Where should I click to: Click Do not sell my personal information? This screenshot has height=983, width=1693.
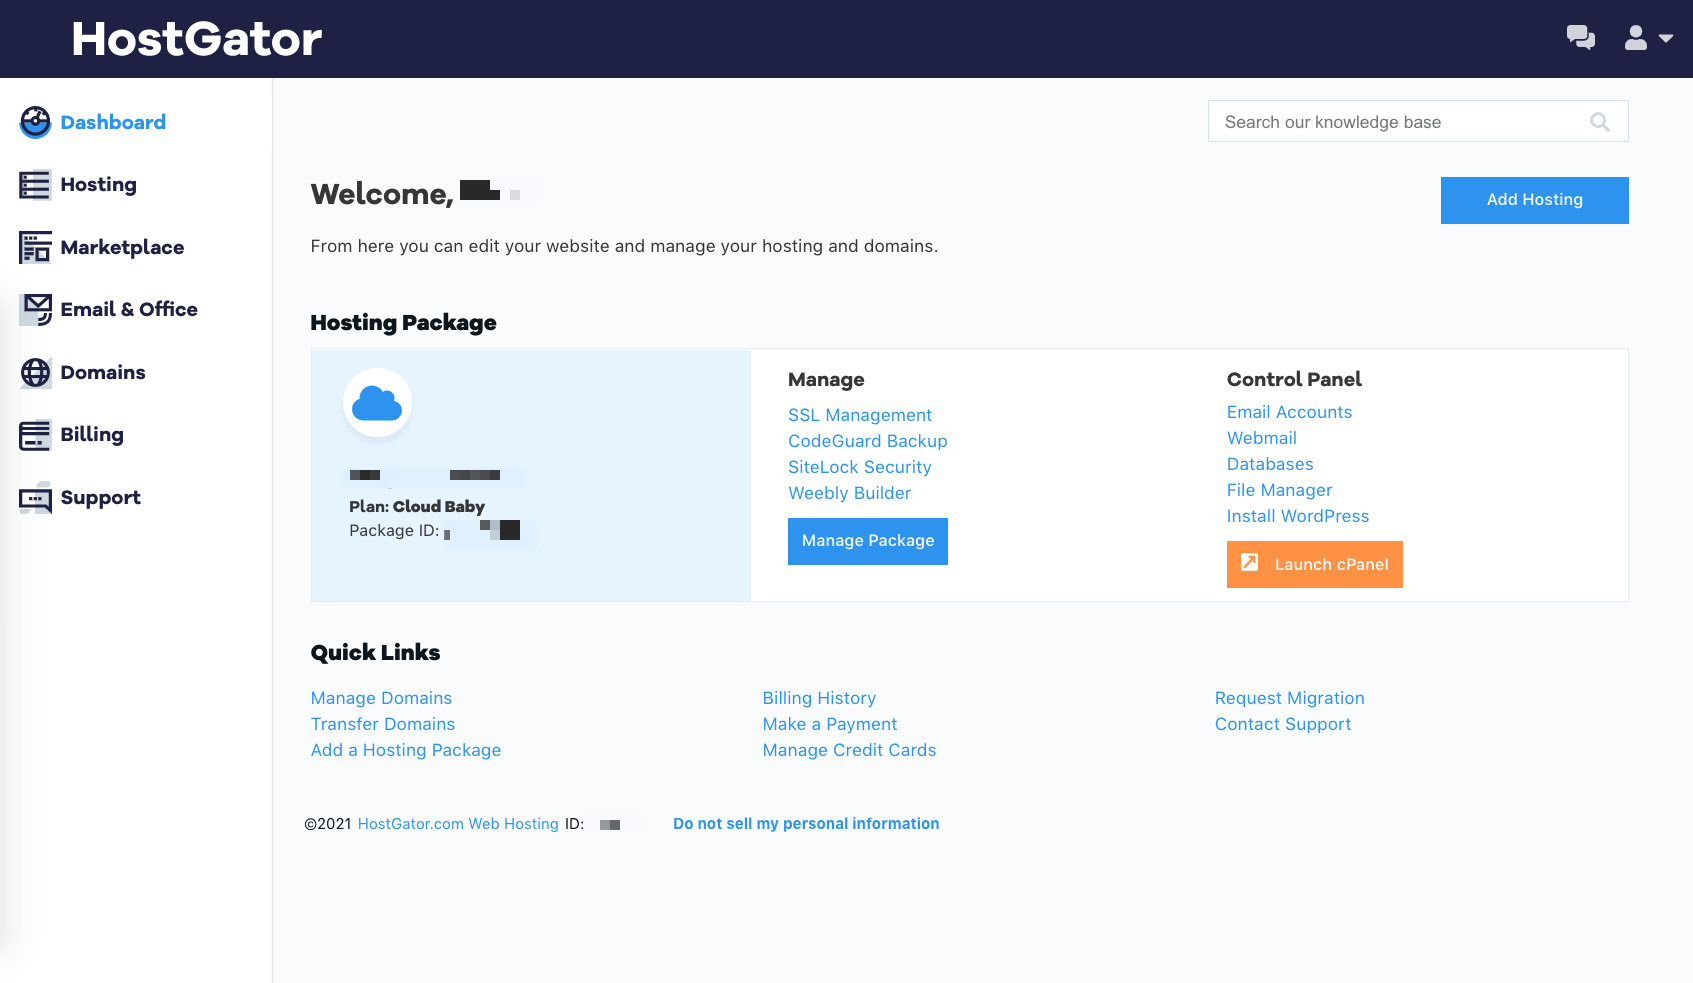click(806, 824)
